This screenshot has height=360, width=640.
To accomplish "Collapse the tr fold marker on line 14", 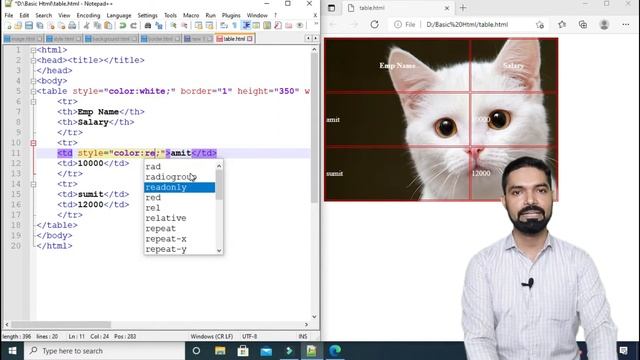I will click(x=33, y=184).
